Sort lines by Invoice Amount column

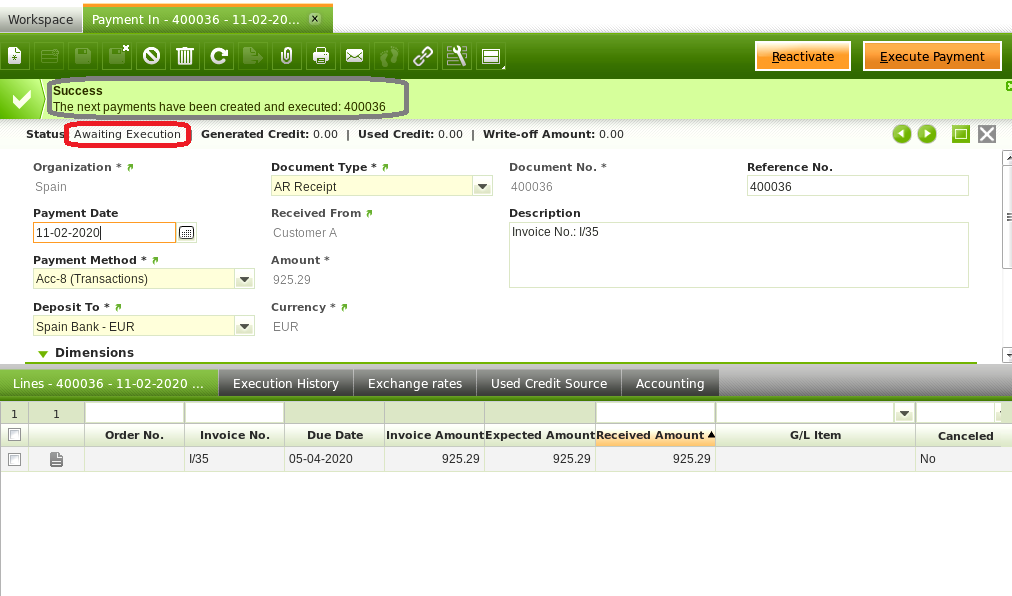click(x=434, y=435)
